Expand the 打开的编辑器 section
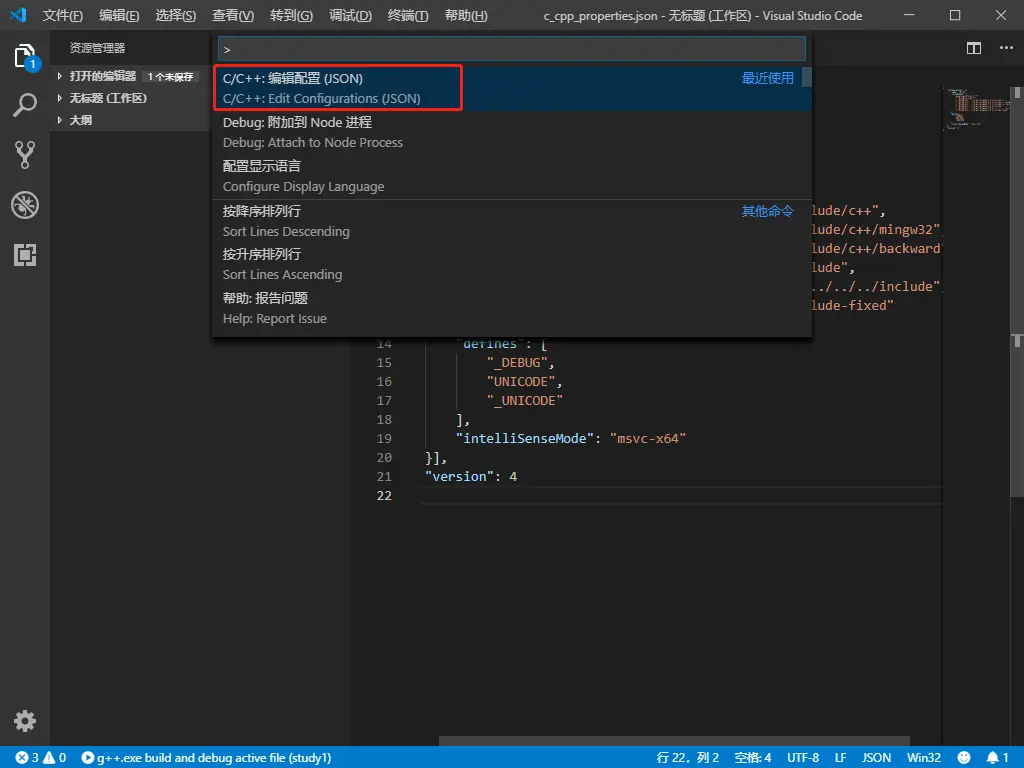This screenshot has width=1024, height=768. (x=102, y=76)
